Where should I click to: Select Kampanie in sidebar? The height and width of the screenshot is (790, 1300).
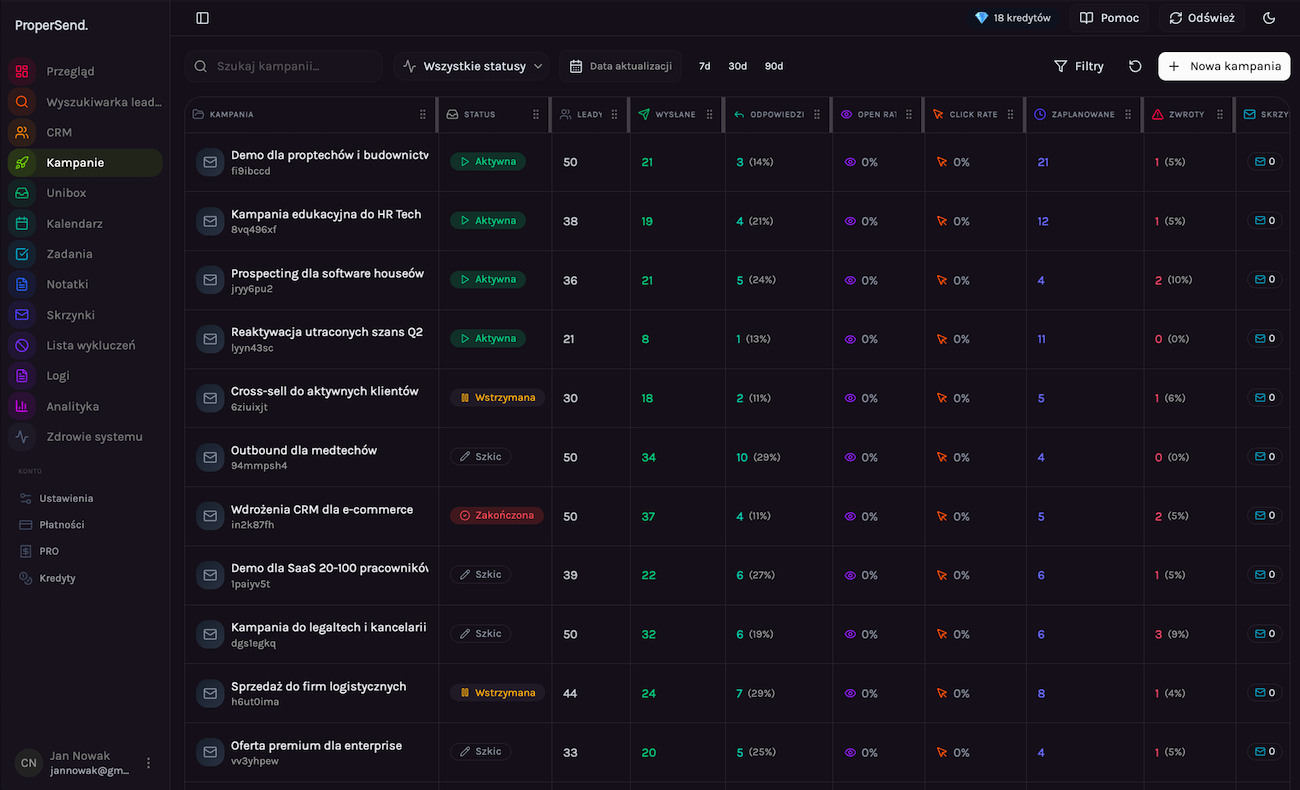84,163
